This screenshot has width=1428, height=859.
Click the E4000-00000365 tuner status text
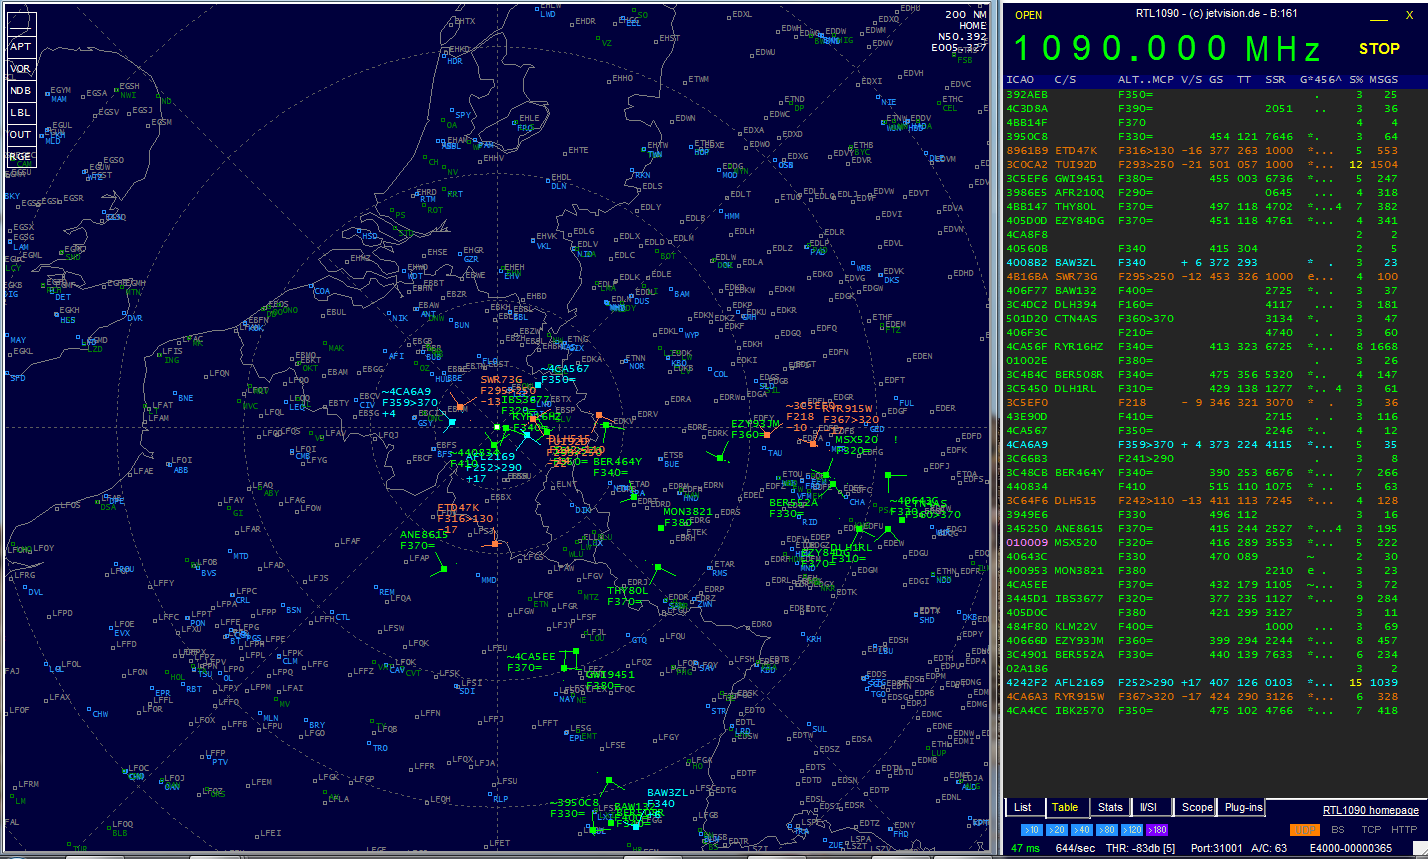[x=1350, y=848]
